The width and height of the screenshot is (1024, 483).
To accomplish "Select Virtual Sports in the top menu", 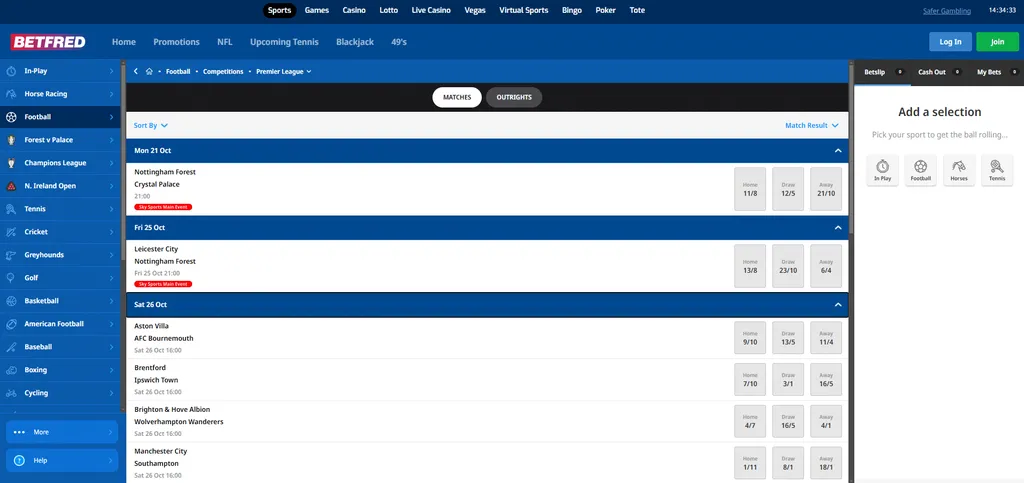I will pyautogui.click(x=524, y=10).
